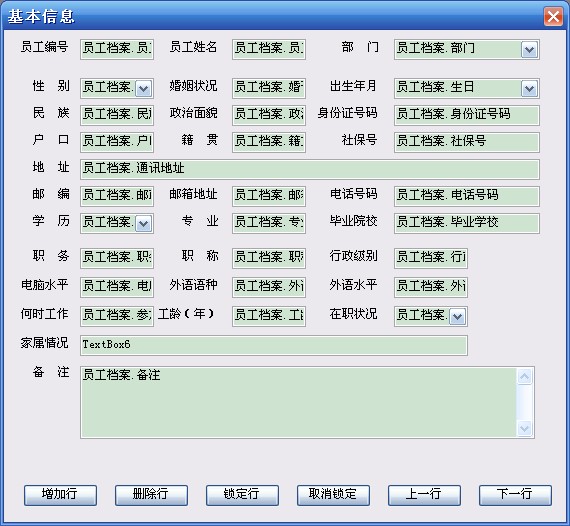Close the 基本信息 window

pos(553,17)
